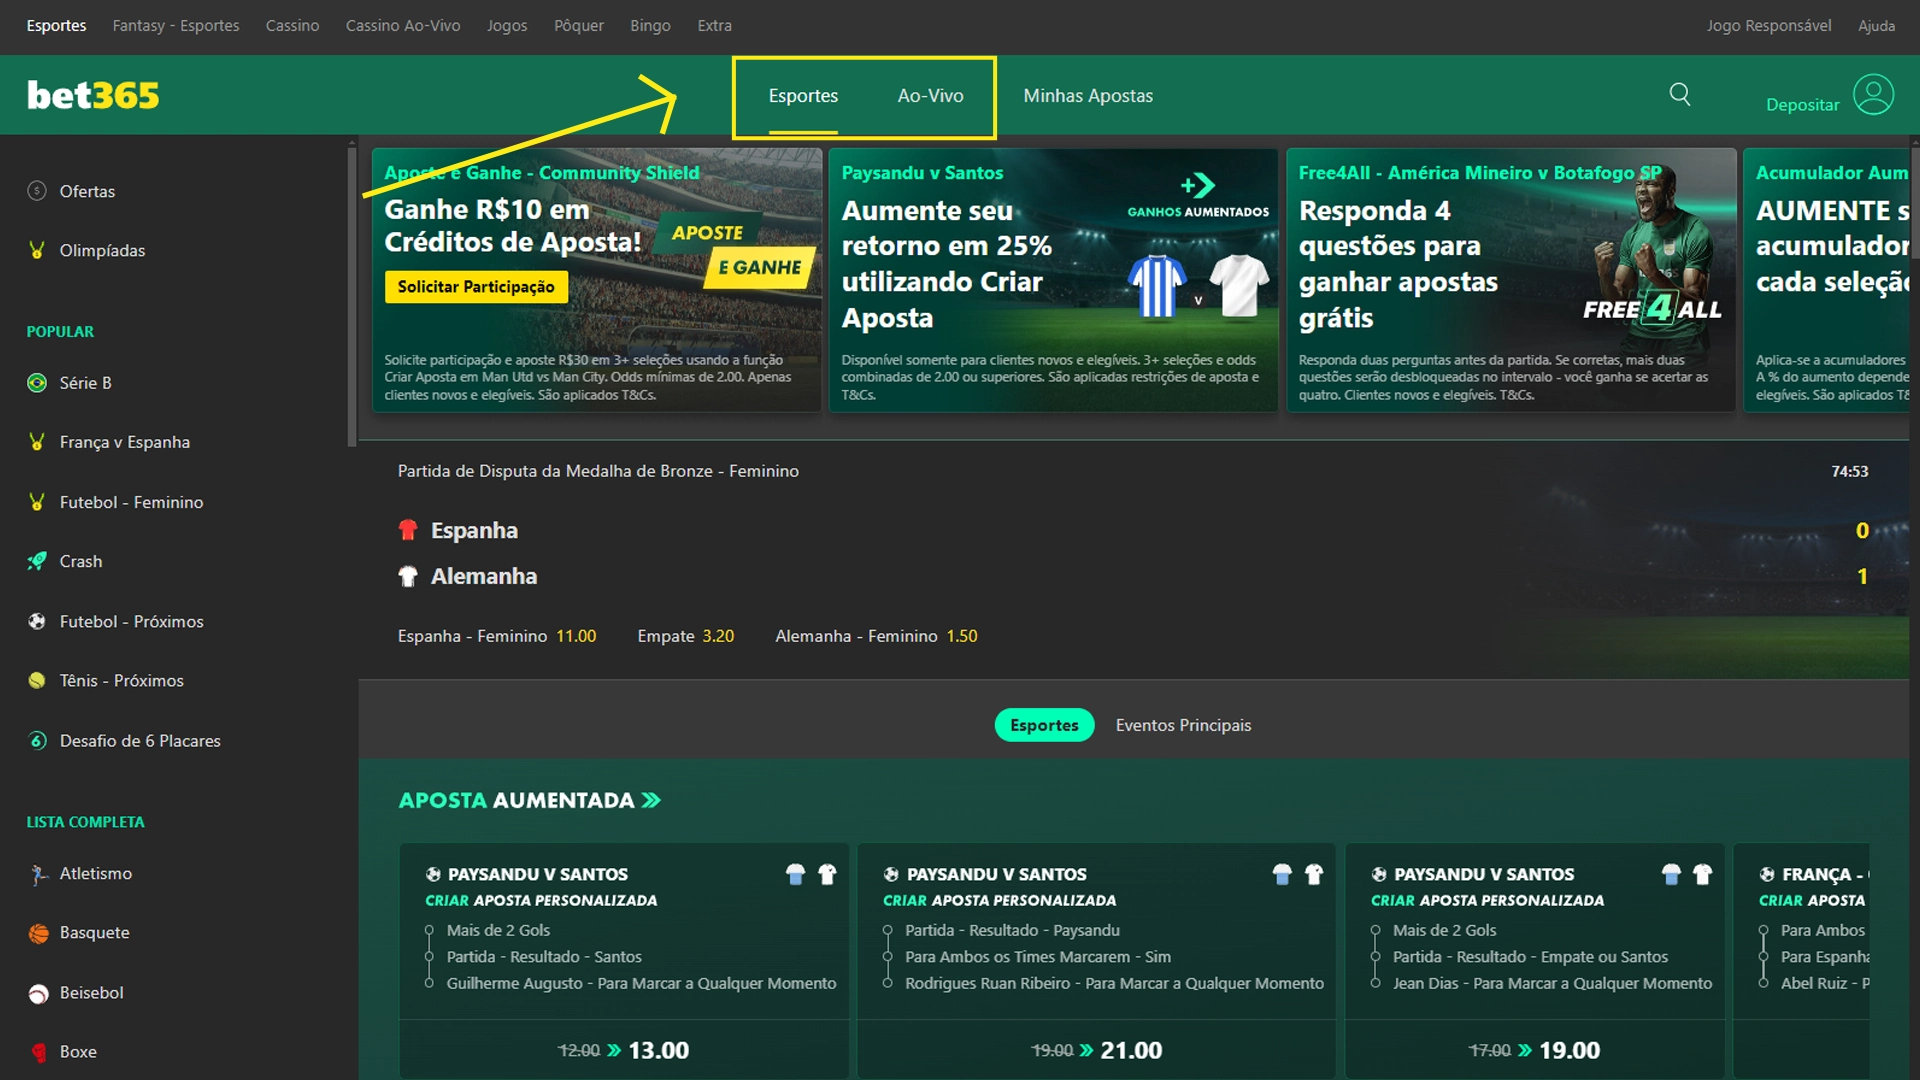The image size is (1920, 1080).
Task: Switch to Eventos Principais
Action: coord(1183,725)
